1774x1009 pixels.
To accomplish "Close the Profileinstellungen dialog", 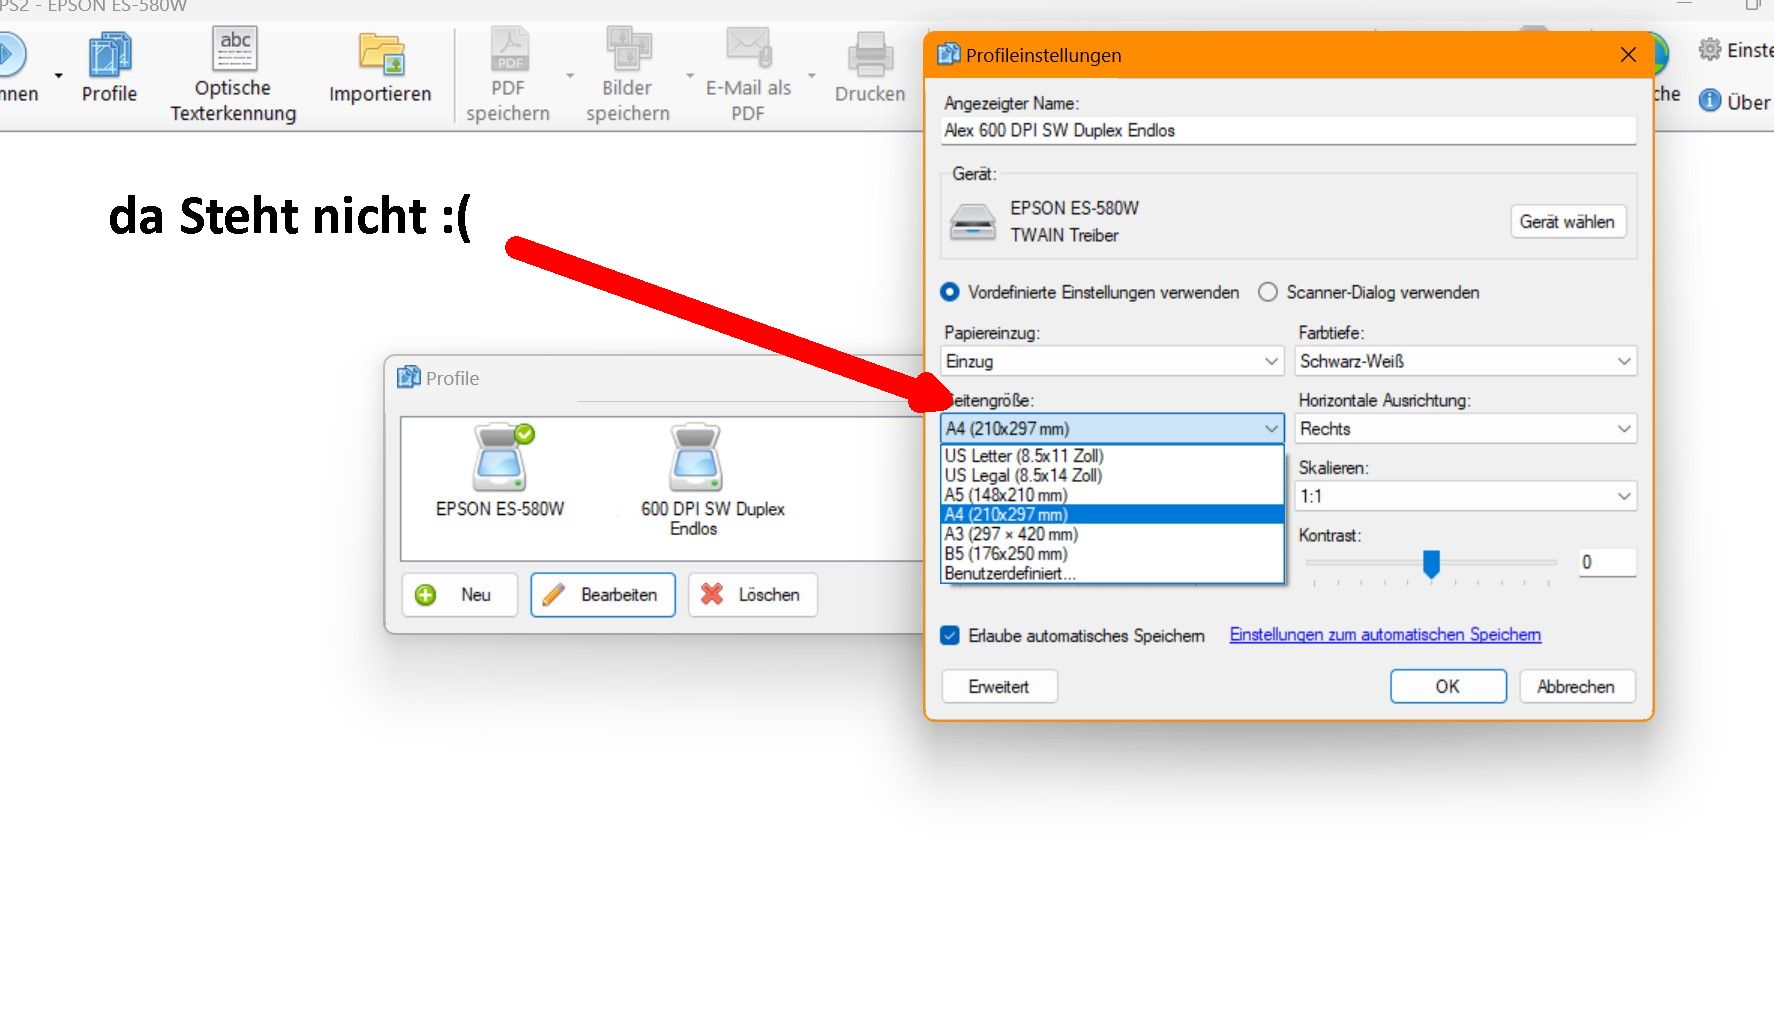I will (1628, 55).
